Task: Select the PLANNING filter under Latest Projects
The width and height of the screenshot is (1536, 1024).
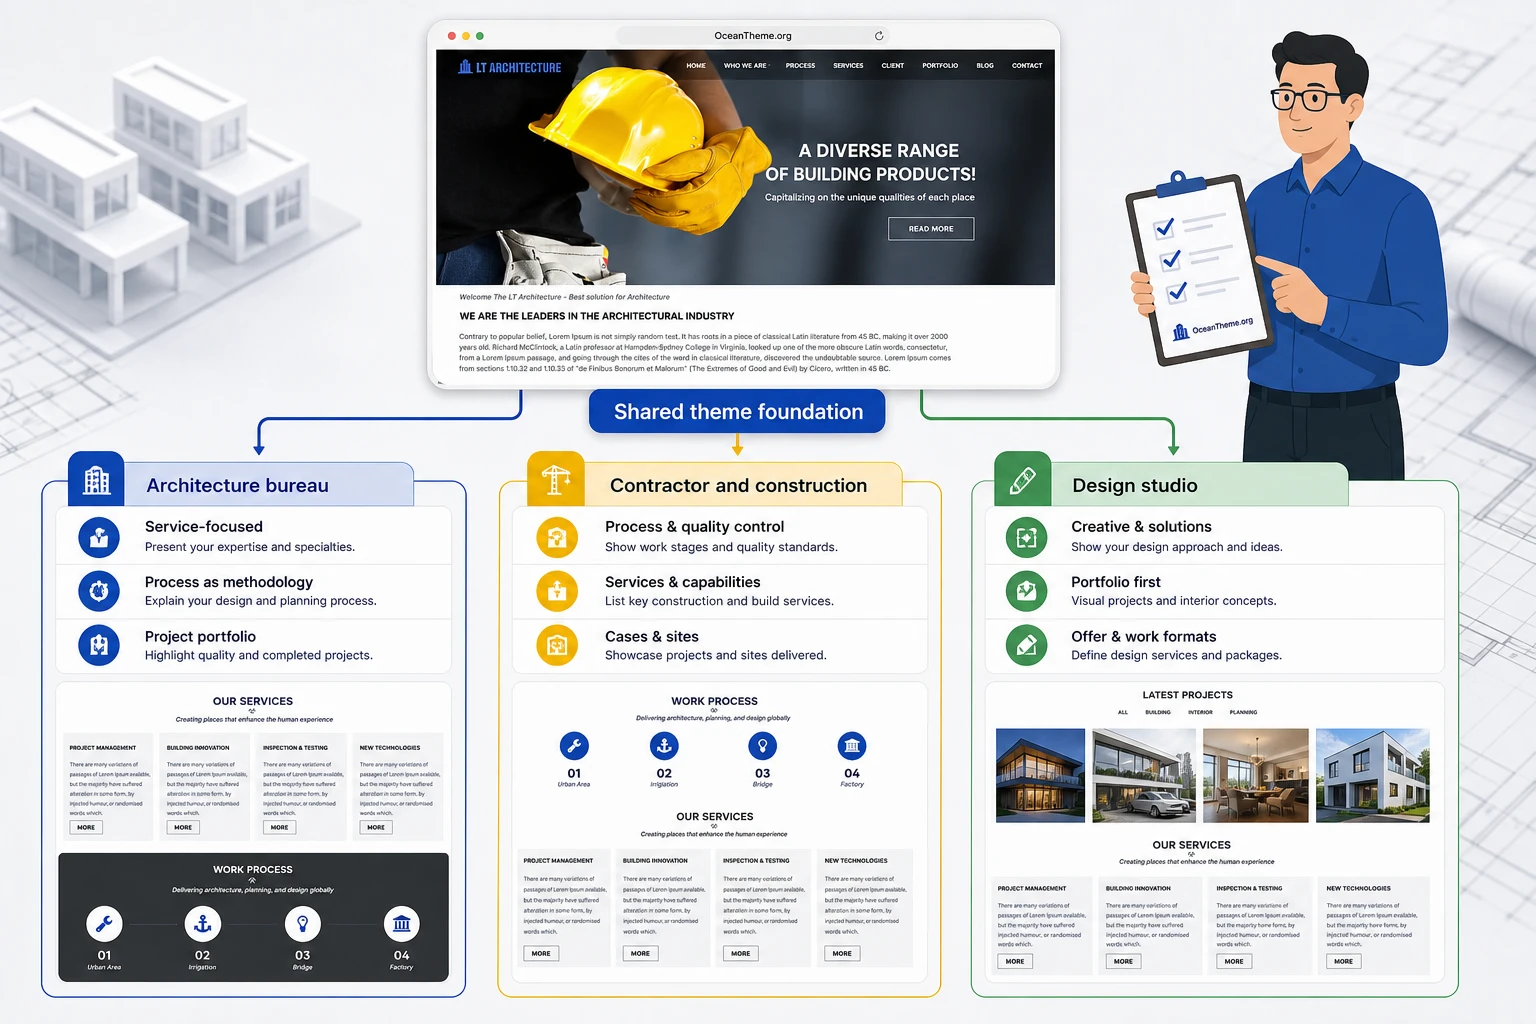Action: pyautogui.click(x=1243, y=712)
